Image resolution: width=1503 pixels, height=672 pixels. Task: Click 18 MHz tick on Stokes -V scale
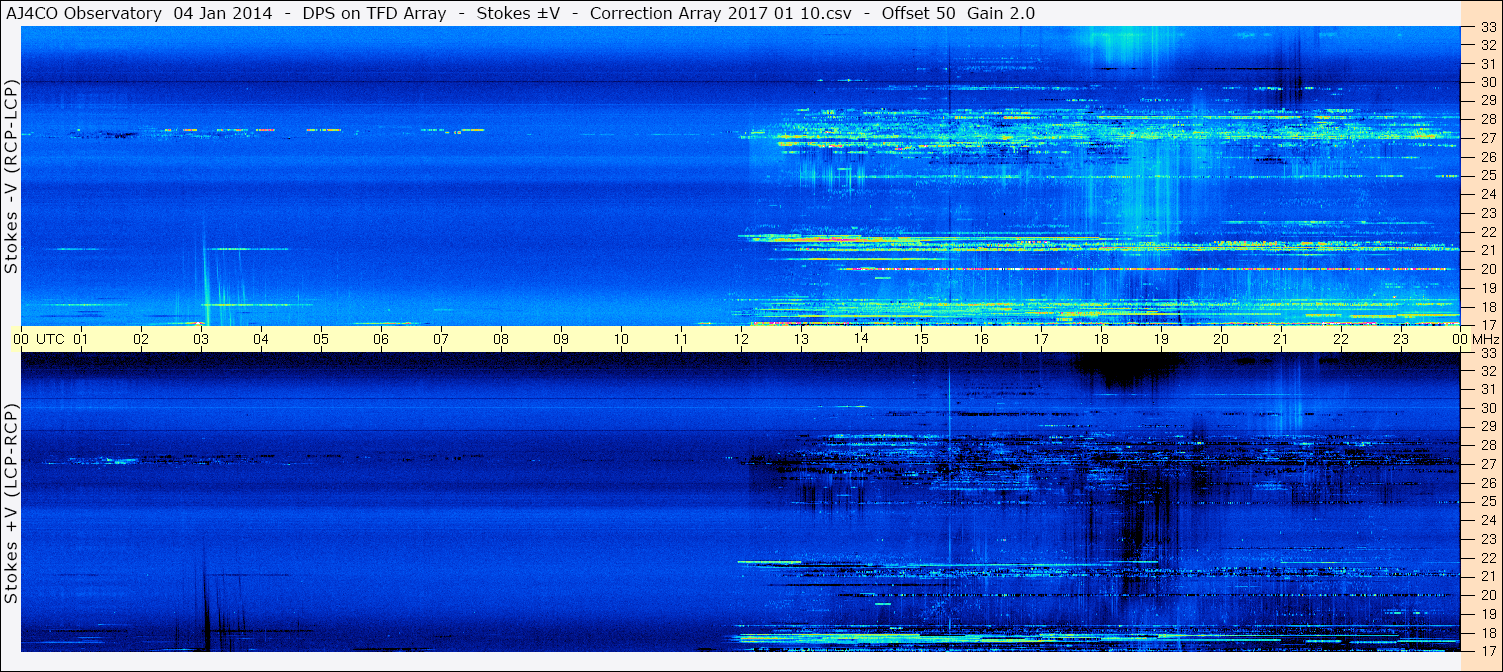tap(1488, 307)
